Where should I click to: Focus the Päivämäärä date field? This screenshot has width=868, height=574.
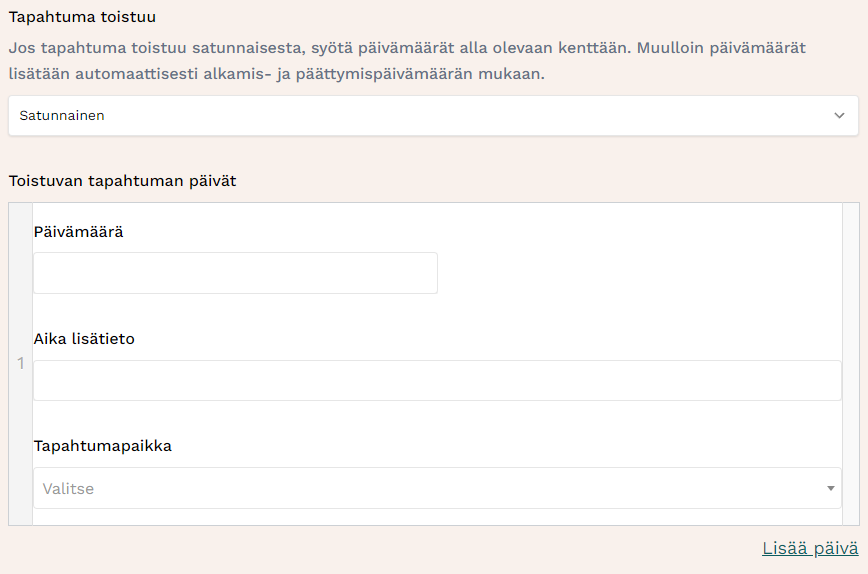pos(235,273)
